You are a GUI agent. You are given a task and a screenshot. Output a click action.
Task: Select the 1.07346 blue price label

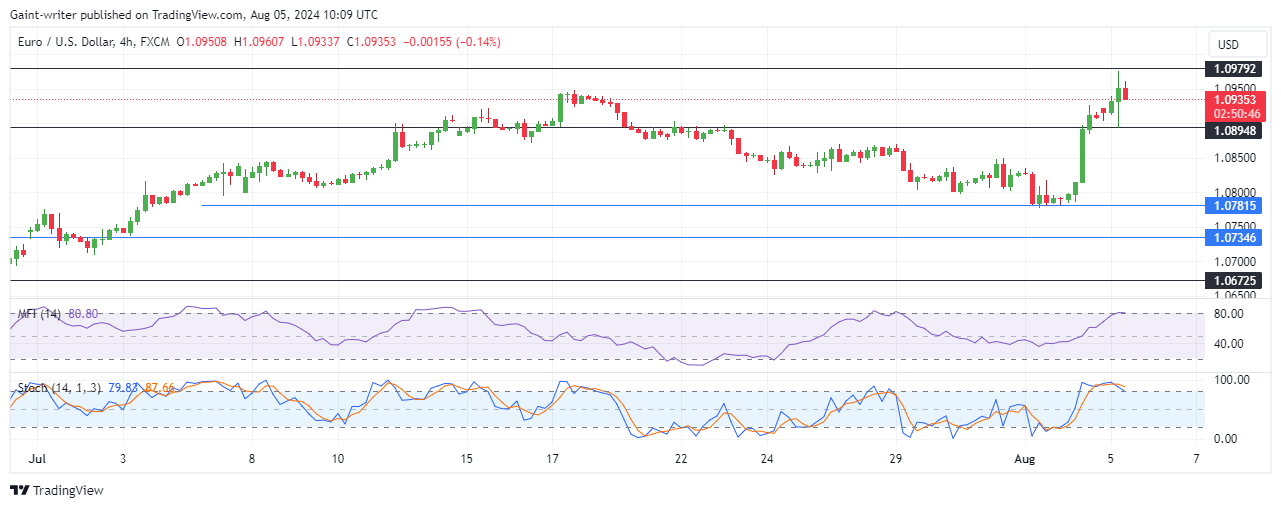point(1235,237)
